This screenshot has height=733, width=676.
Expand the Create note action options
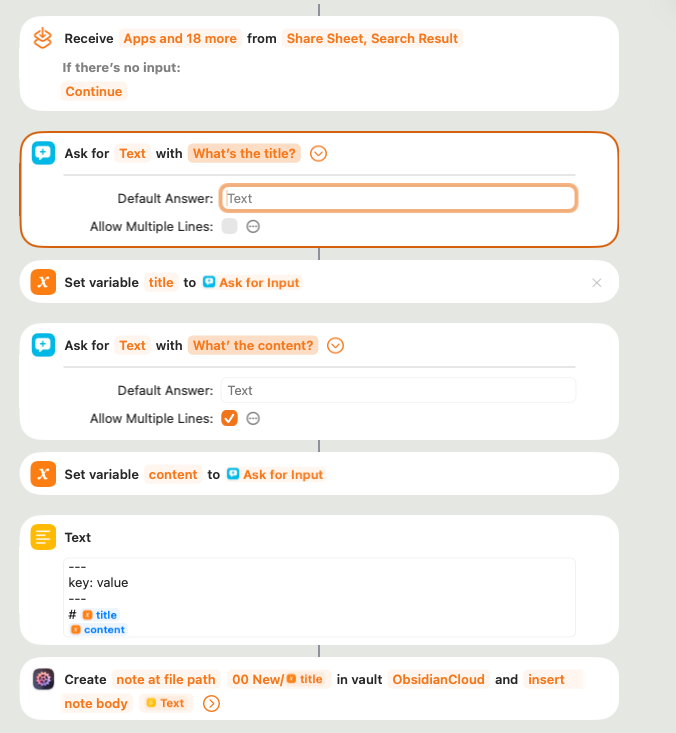pos(211,703)
